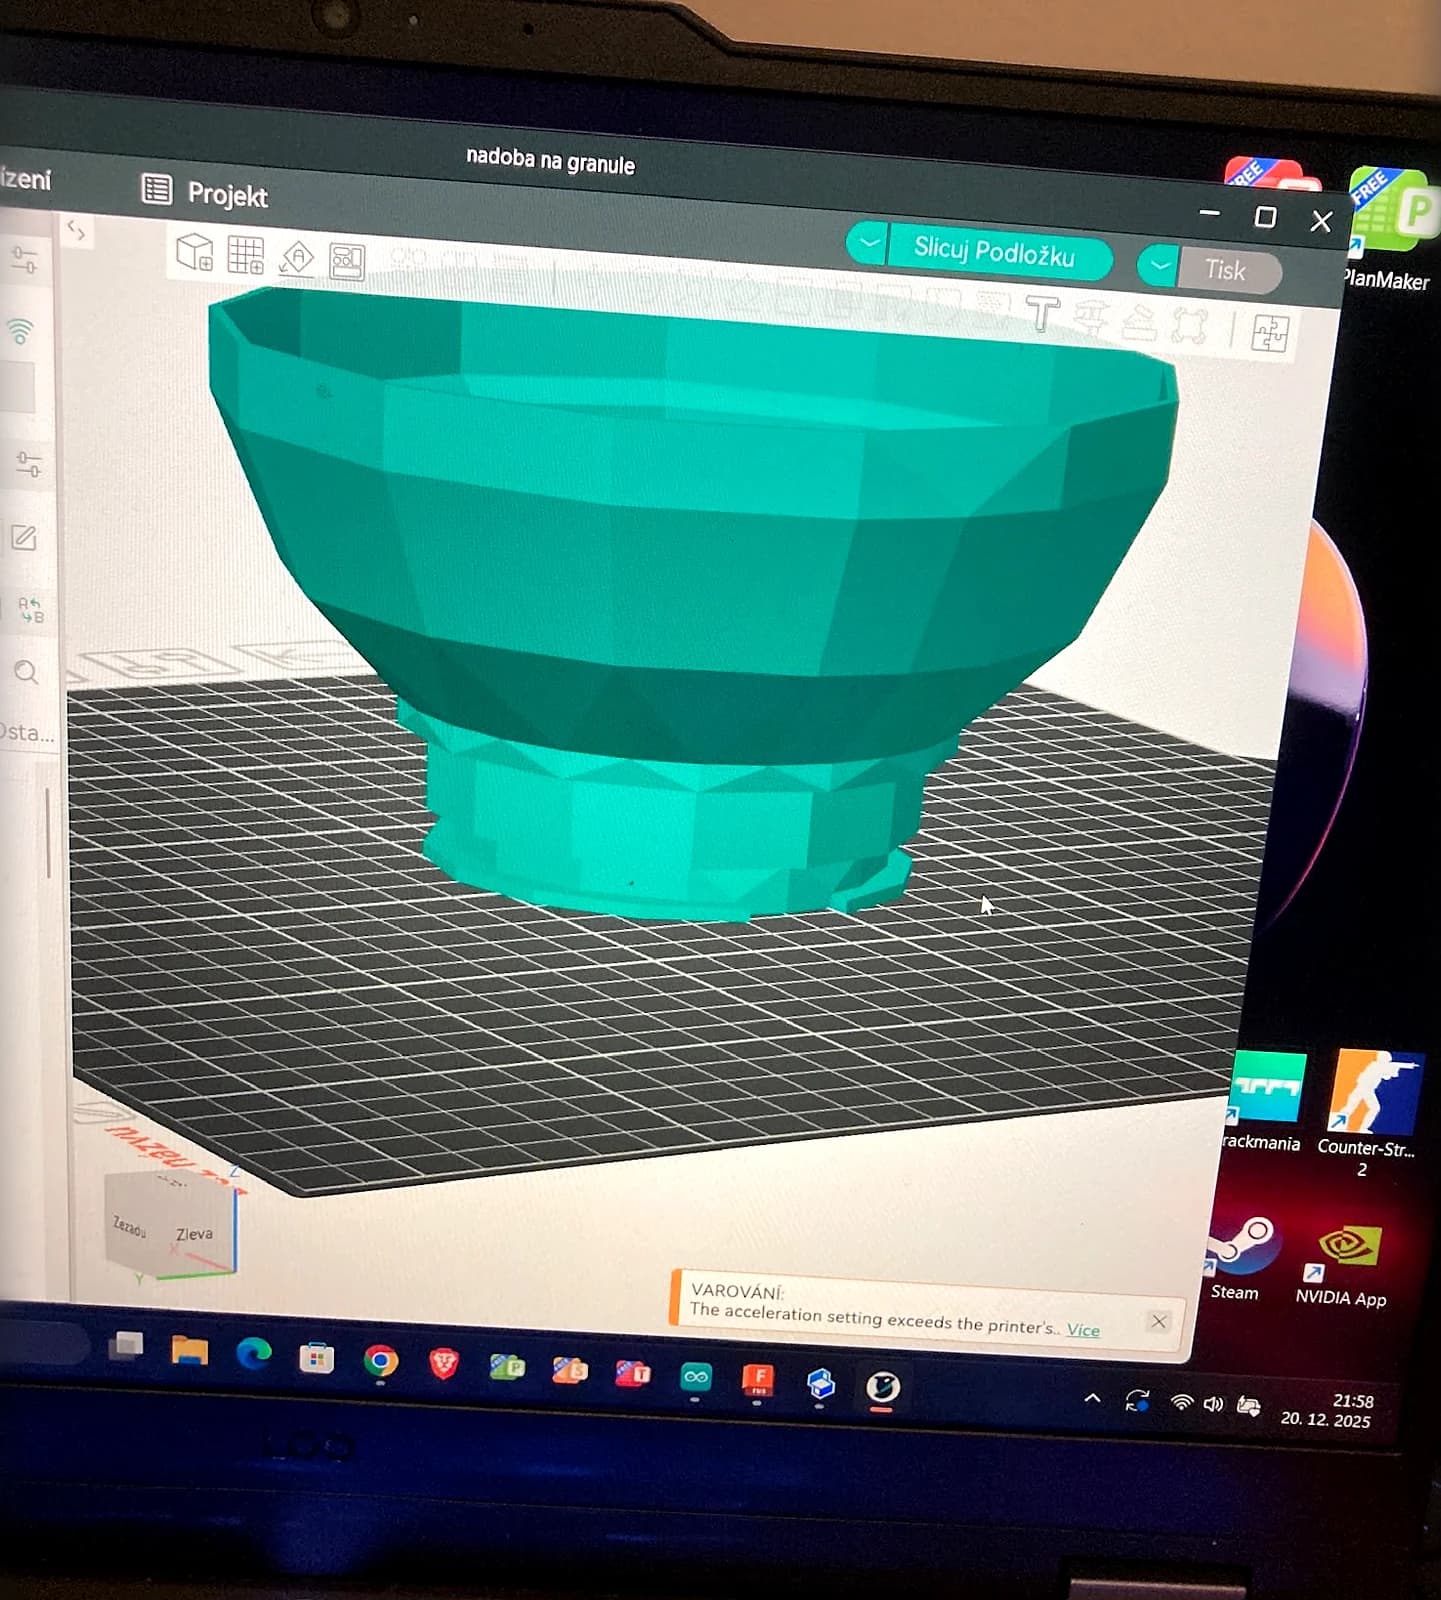Click the Auto orient icon
The width and height of the screenshot is (1441, 1600).
tap(296, 258)
